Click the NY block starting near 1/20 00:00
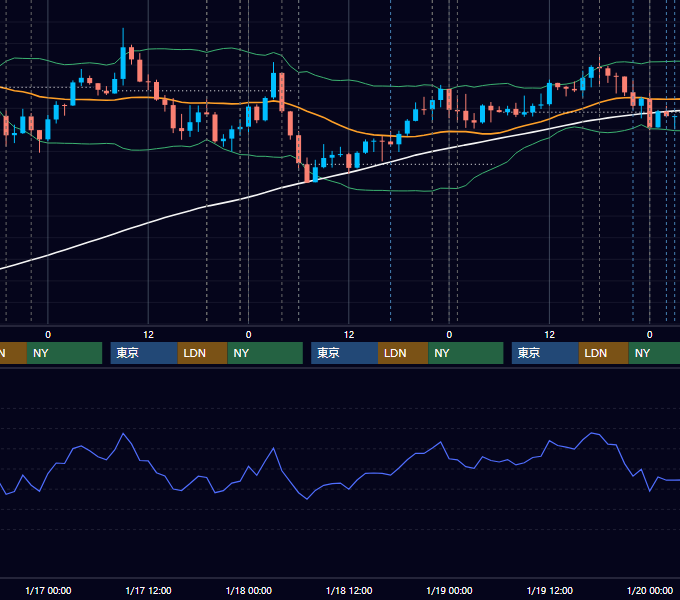The height and width of the screenshot is (600, 680). [654, 353]
